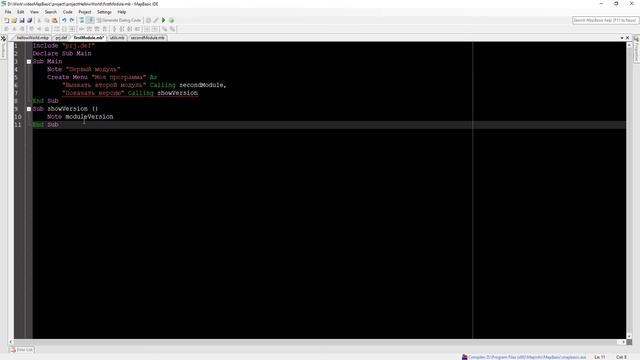This screenshot has width=640, height=360.
Task: Click teal icon right of Redo
Action: [x=82, y=20]
